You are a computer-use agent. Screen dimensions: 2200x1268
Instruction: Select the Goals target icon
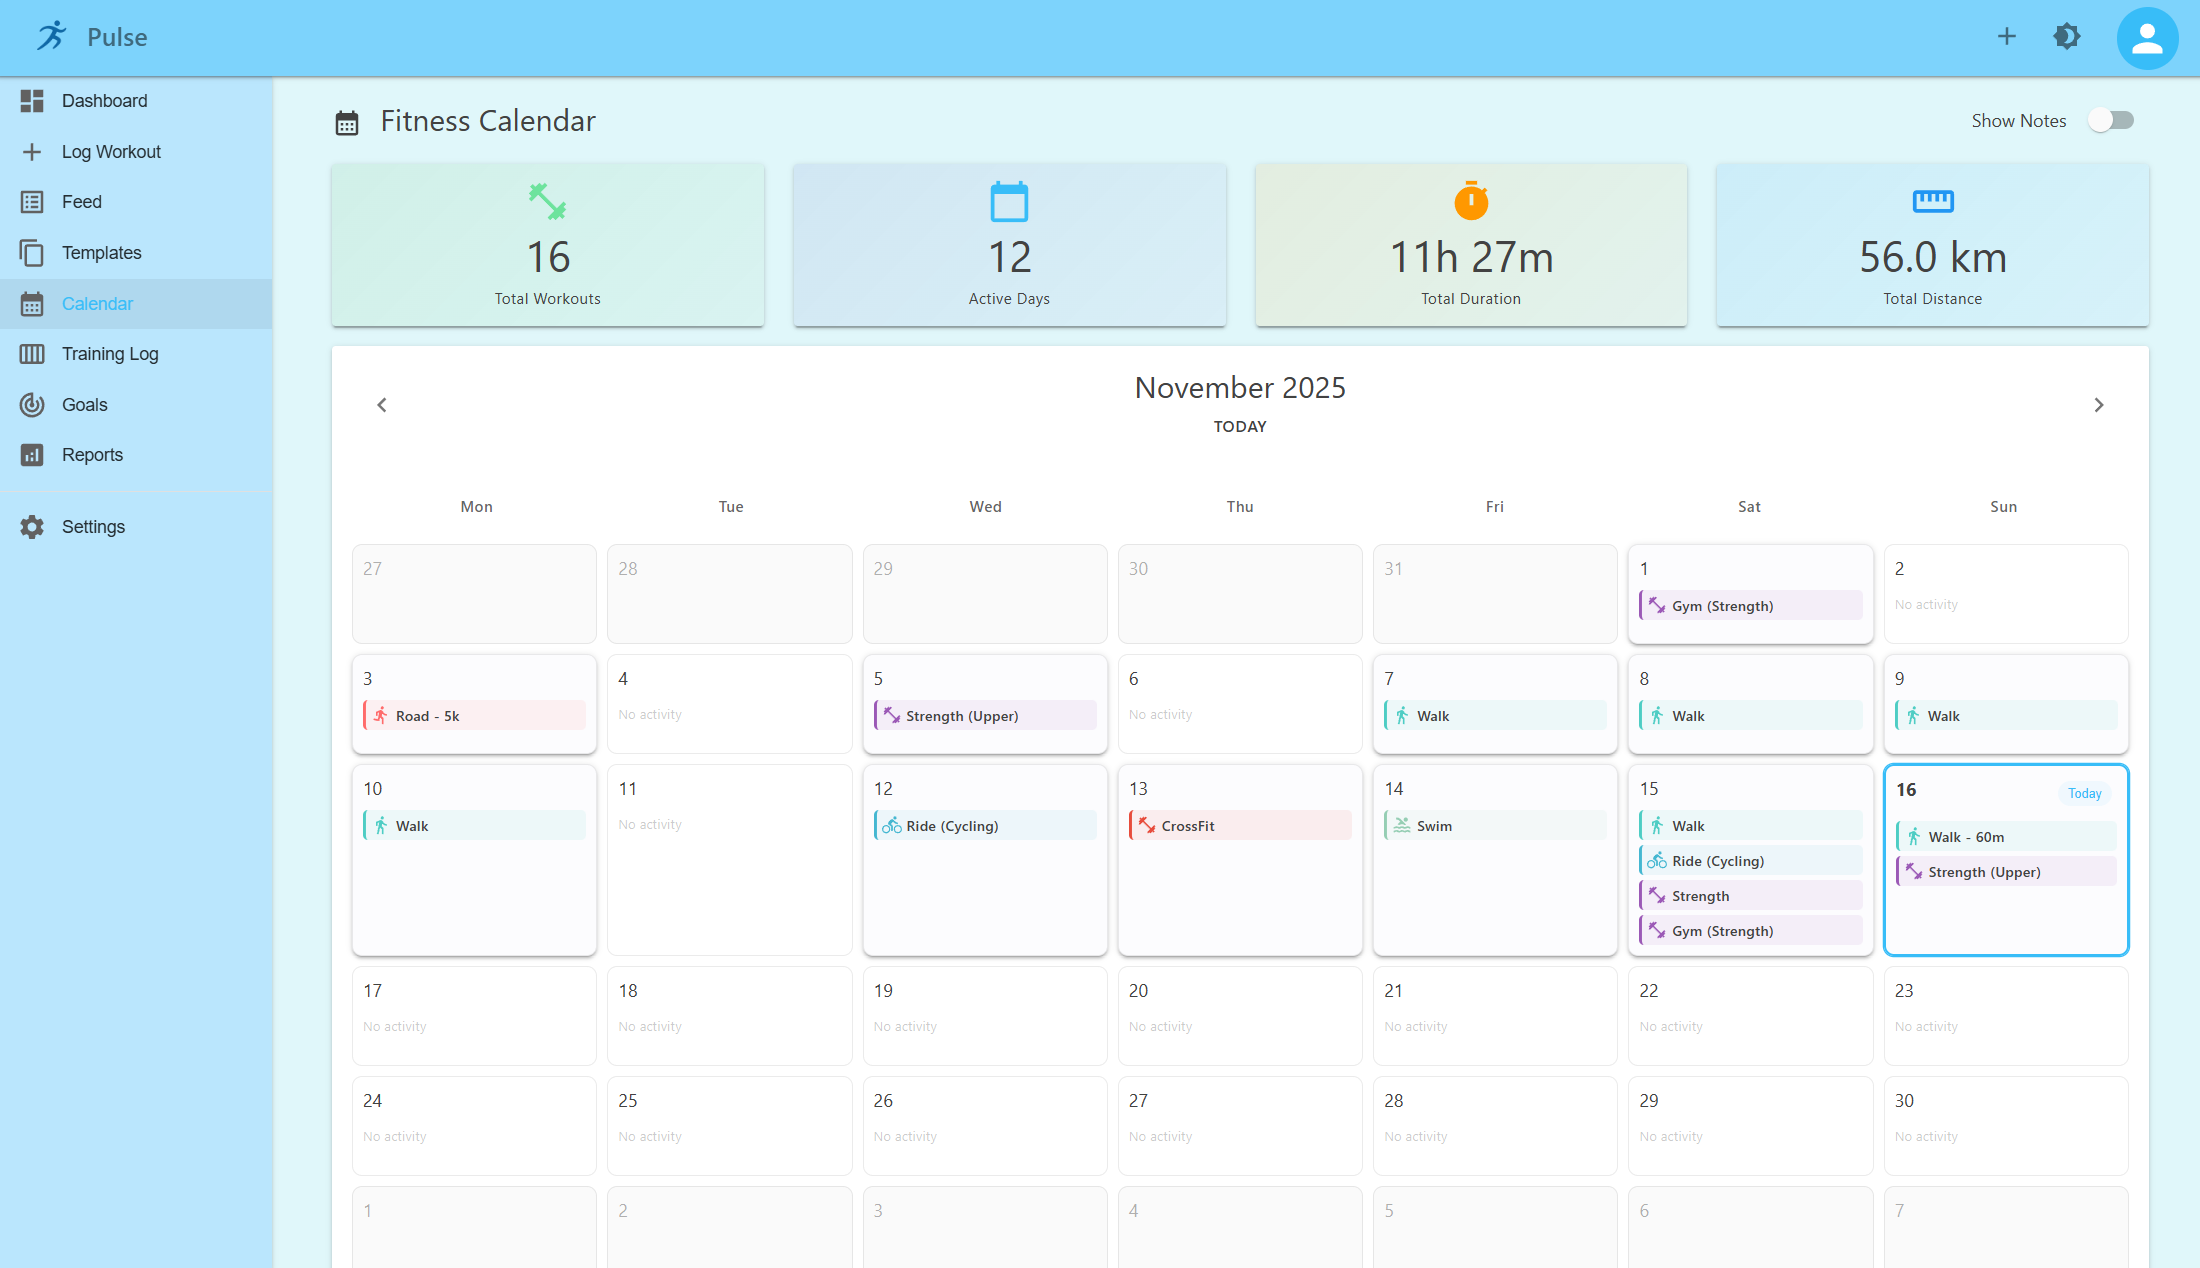pyautogui.click(x=31, y=404)
